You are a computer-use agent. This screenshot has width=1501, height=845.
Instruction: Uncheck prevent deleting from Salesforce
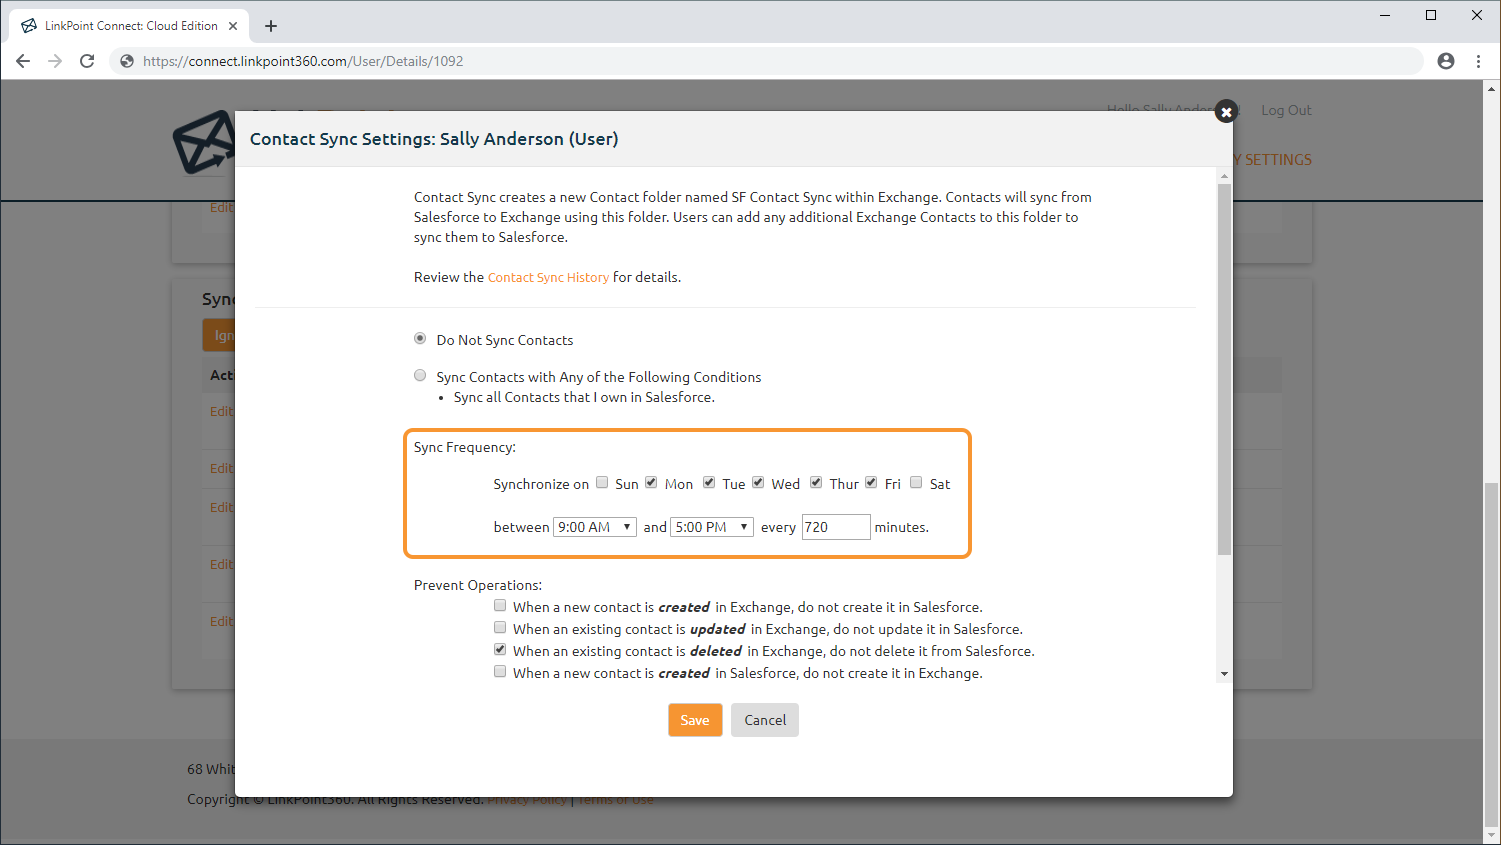click(x=500, y=649)
